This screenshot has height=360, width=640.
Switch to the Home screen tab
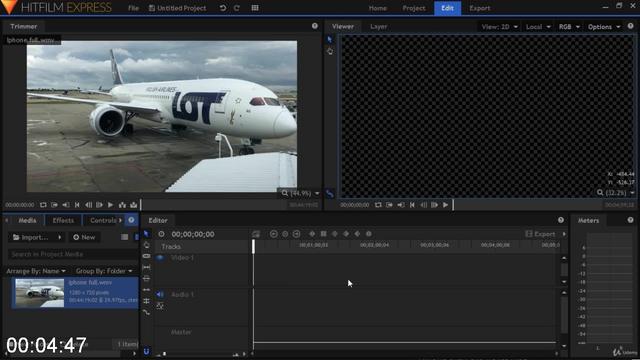pyautogui.click(x=378, y=8)
